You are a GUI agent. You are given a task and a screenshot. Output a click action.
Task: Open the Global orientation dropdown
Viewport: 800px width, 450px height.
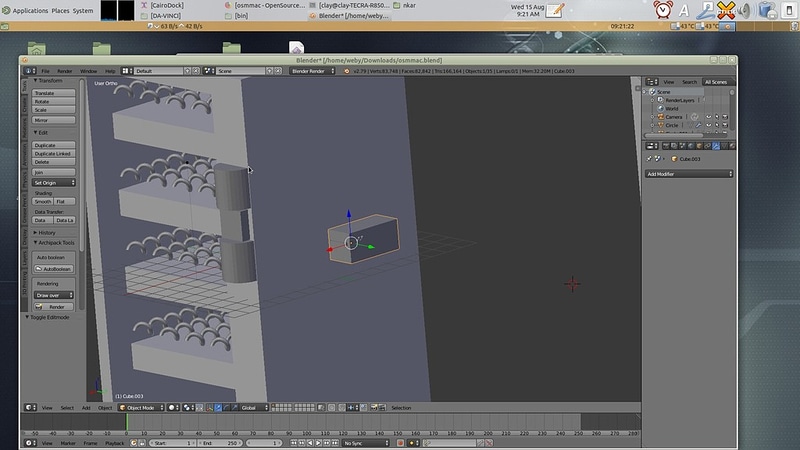point(254,408)
